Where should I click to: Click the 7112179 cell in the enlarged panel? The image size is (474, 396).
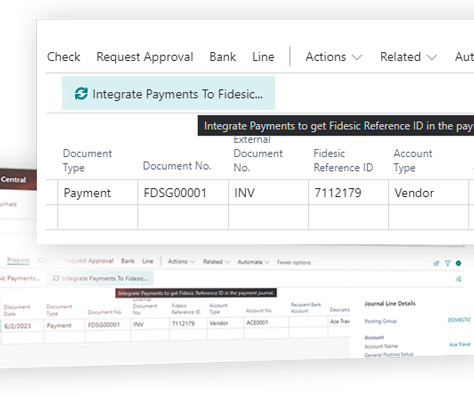(x=348, y=193)
